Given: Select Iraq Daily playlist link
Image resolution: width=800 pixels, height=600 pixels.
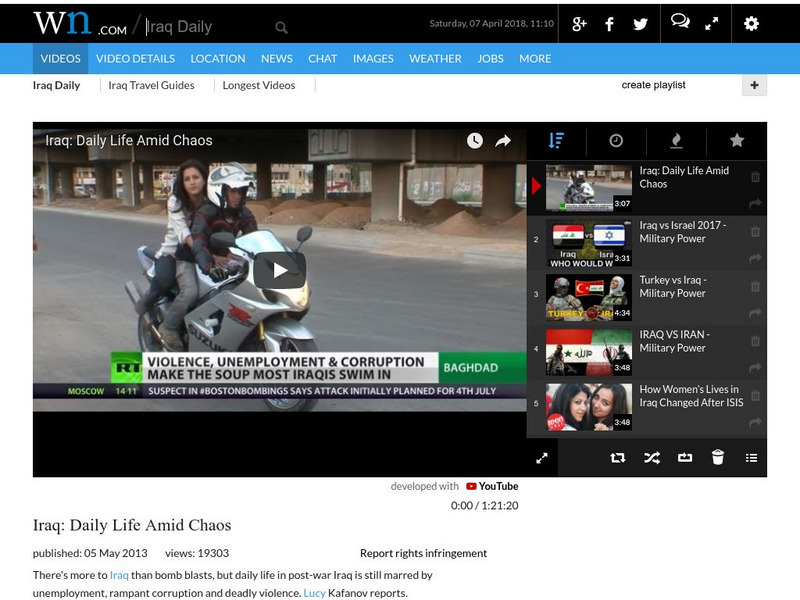Looking at the screenshot, I should pos(57,85).
